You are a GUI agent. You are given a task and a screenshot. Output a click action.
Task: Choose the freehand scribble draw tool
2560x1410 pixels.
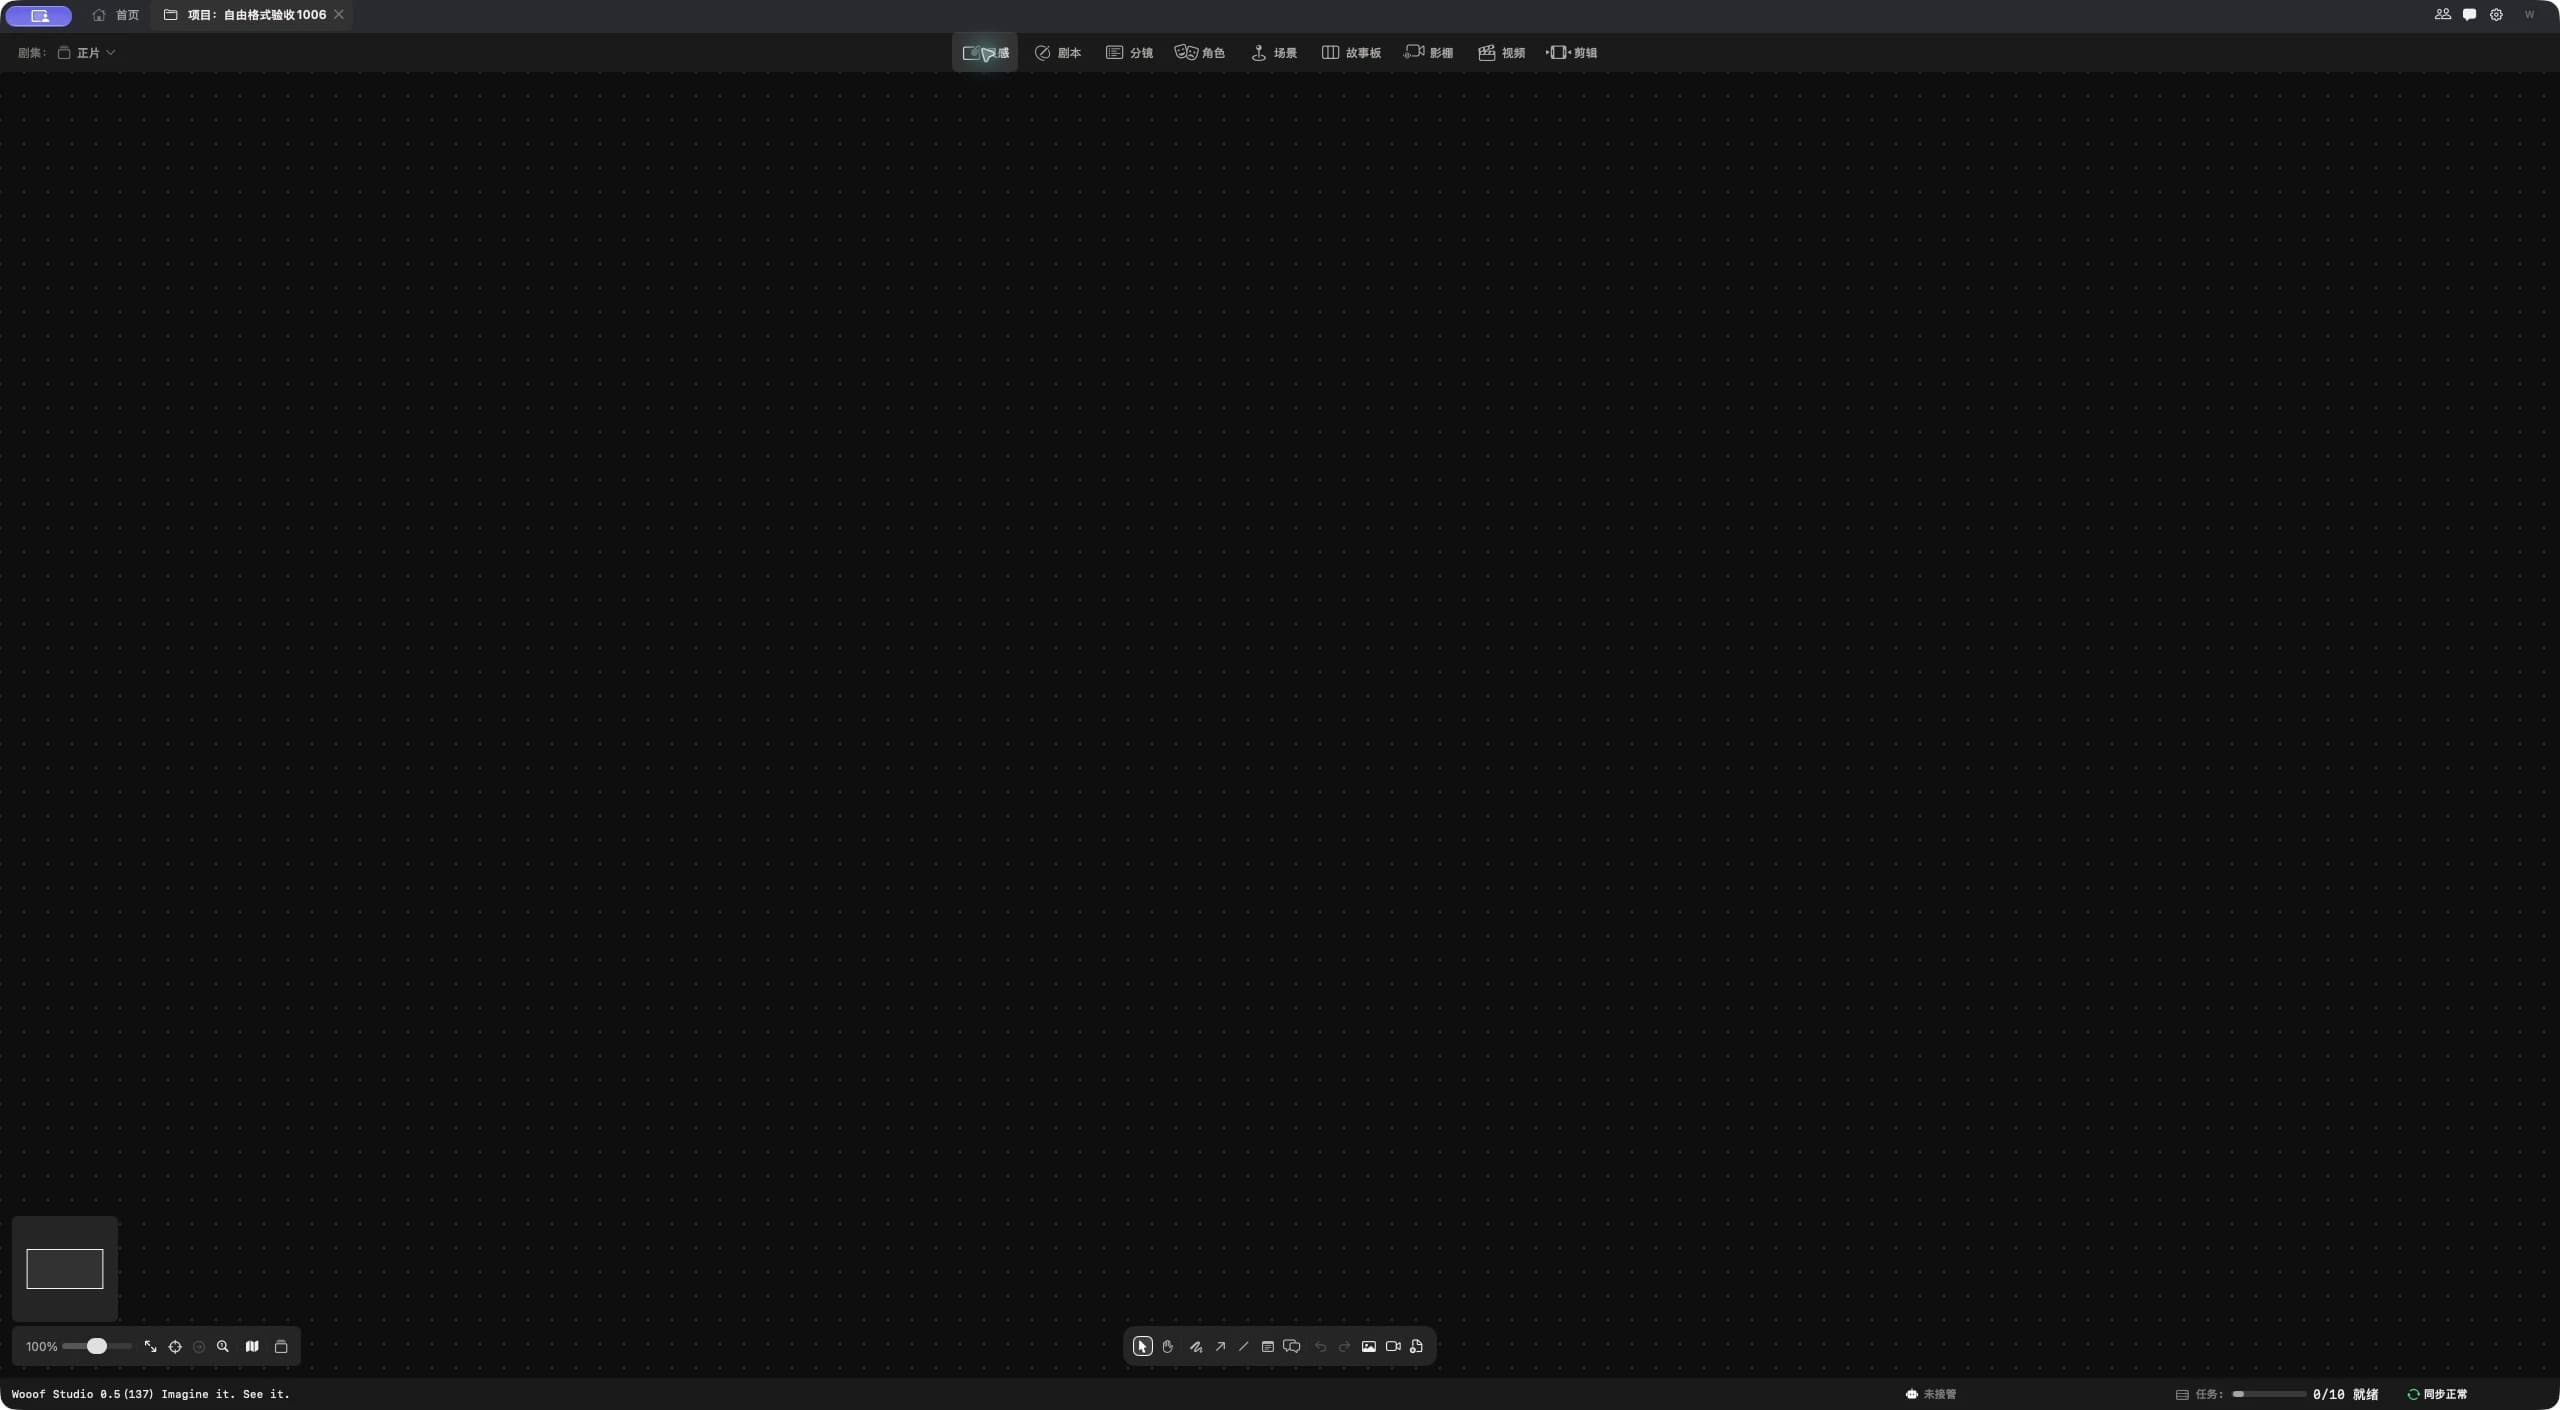[1195, 1346]
